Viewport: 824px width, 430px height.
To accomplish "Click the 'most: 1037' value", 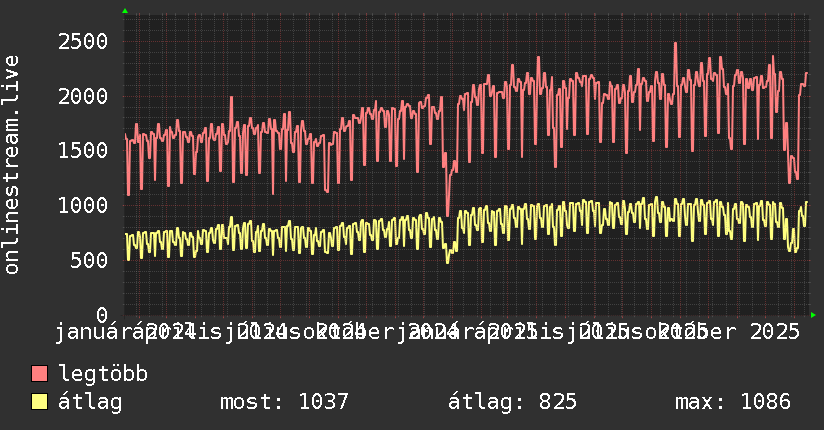I will click(284, 402).
